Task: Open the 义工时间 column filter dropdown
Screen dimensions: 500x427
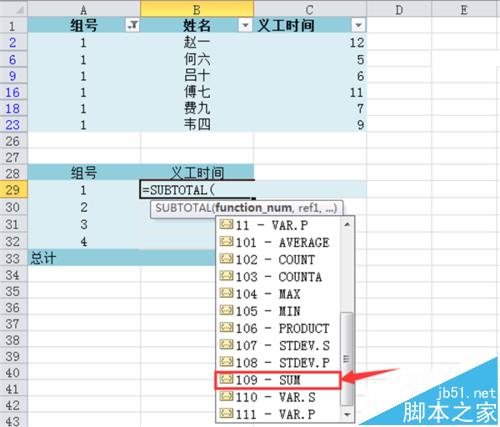Action: pyautogui.click(x=358, y=25)
